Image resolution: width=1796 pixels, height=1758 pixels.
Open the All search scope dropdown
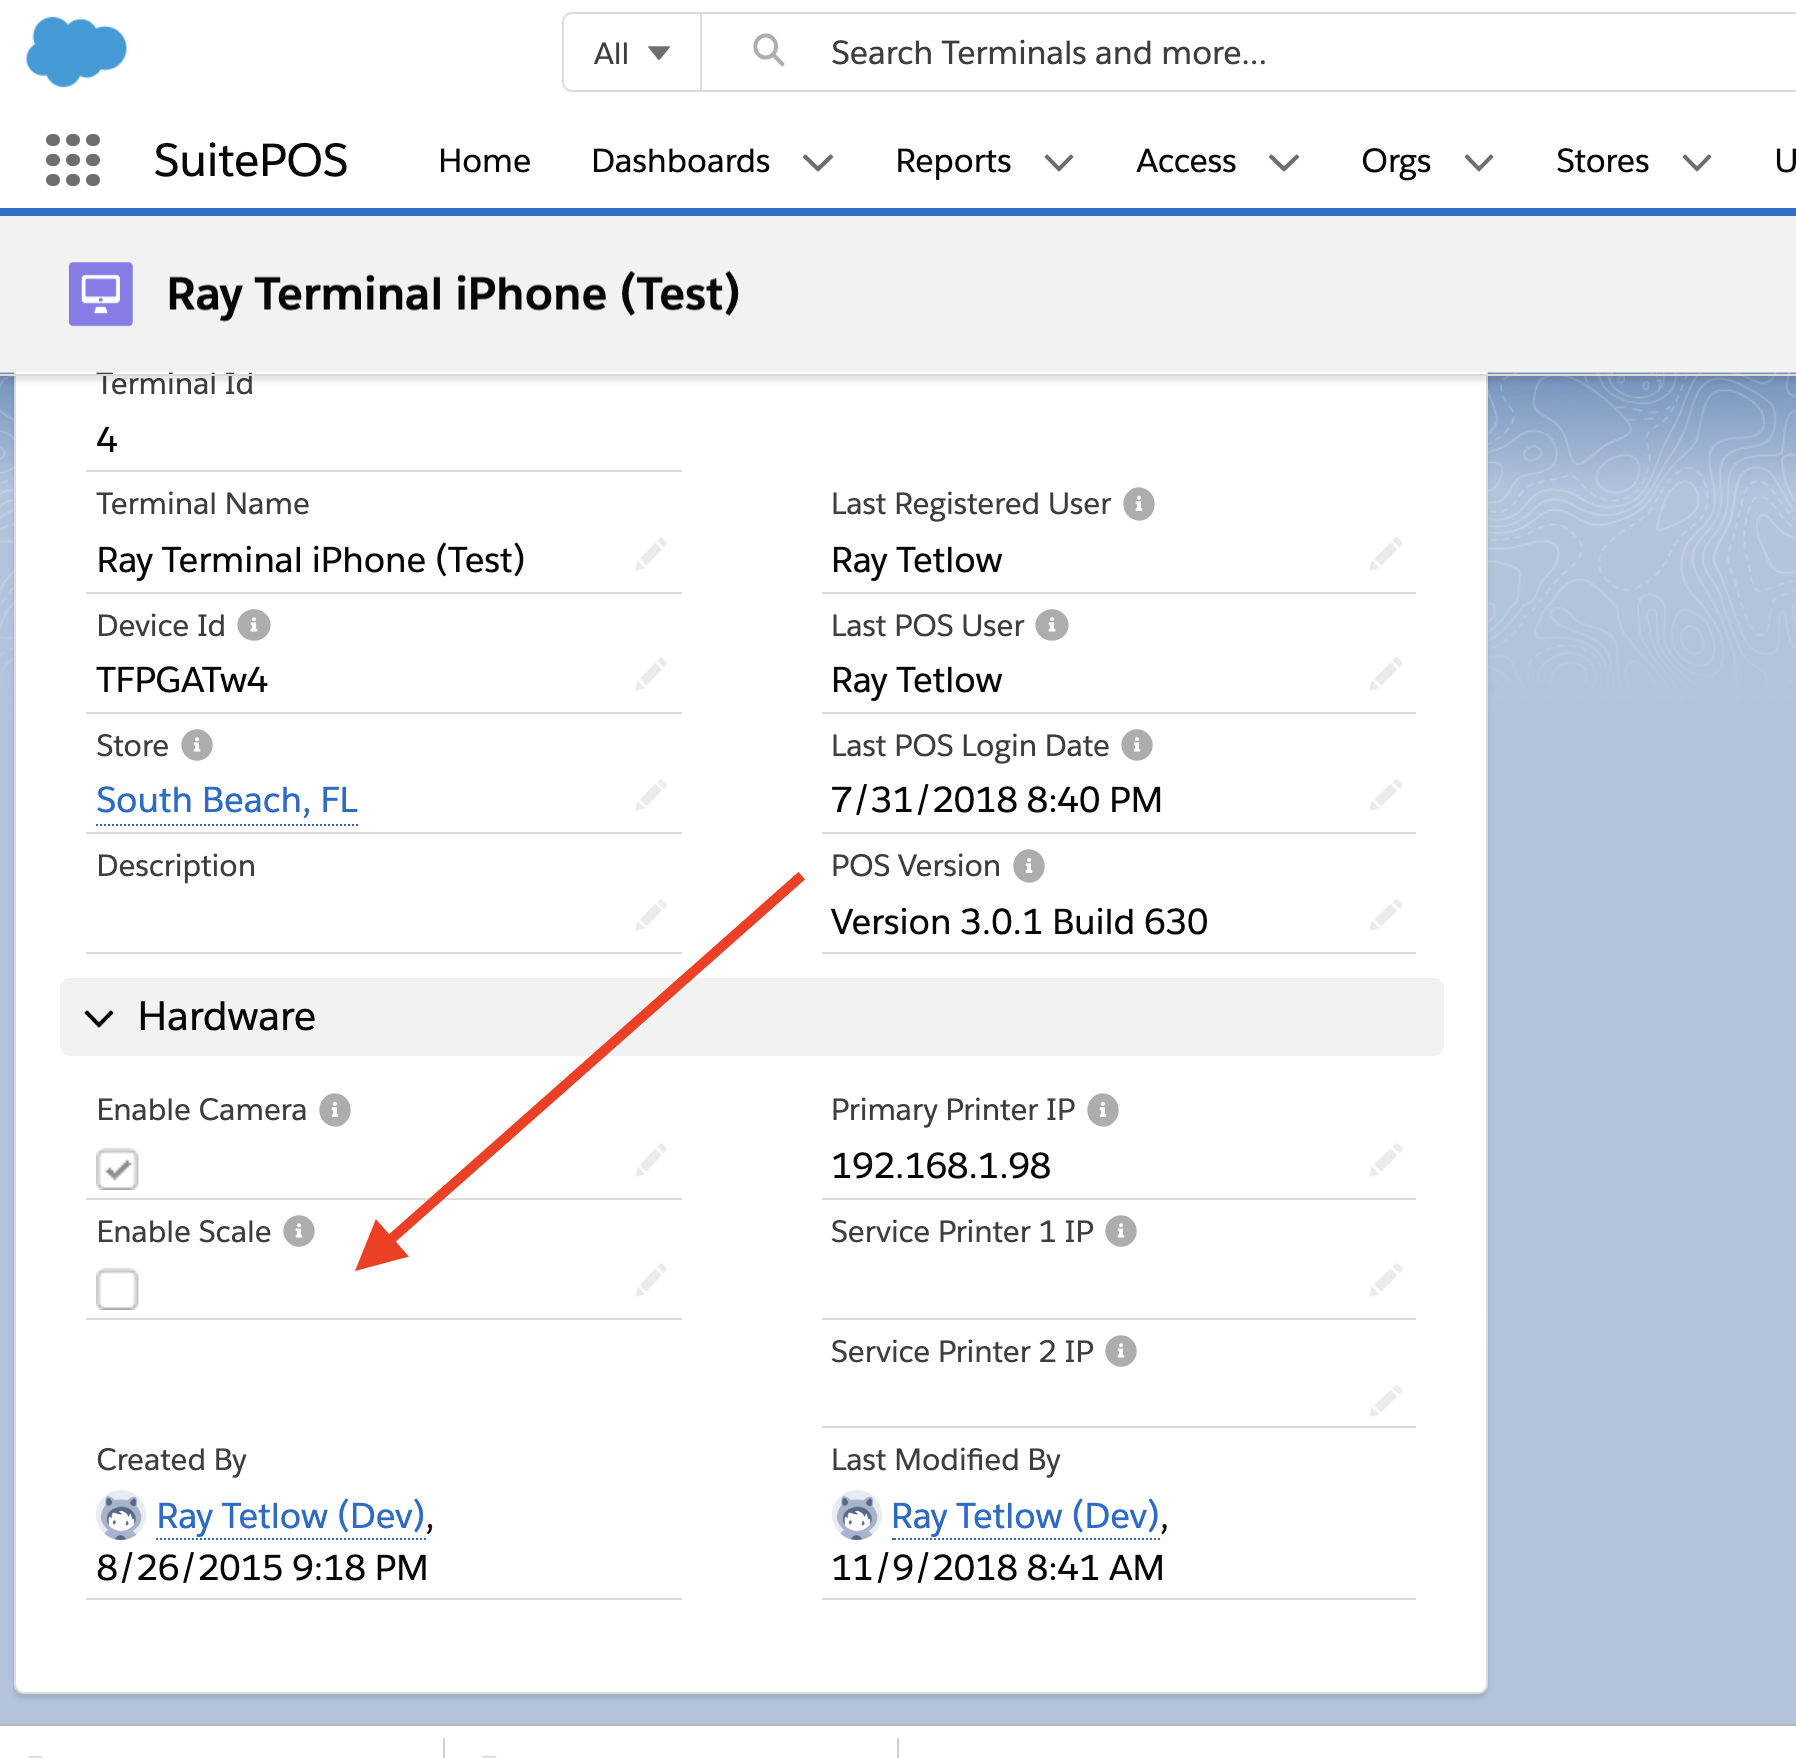point(632,52)
